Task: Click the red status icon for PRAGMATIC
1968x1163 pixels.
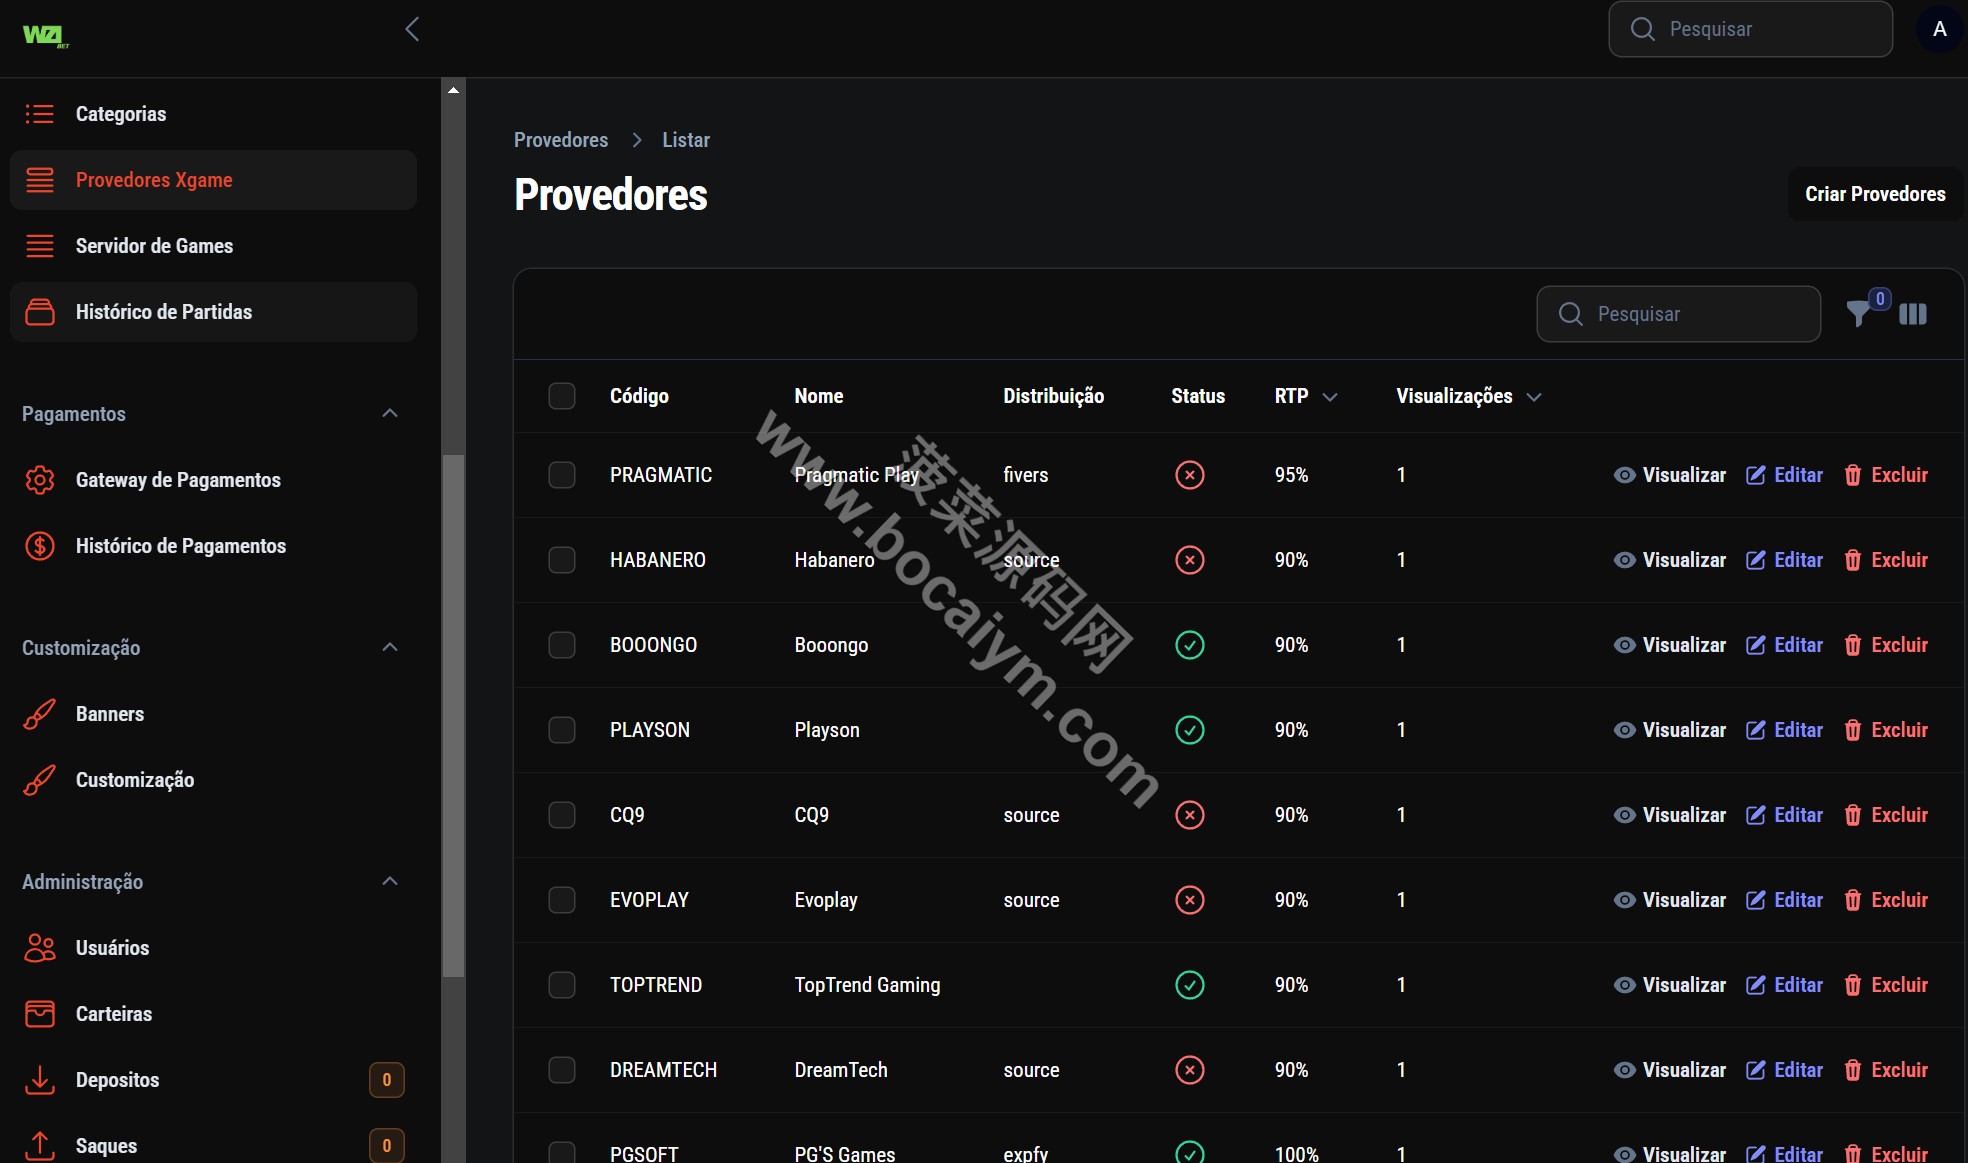Action: (x=1189, y=475)
